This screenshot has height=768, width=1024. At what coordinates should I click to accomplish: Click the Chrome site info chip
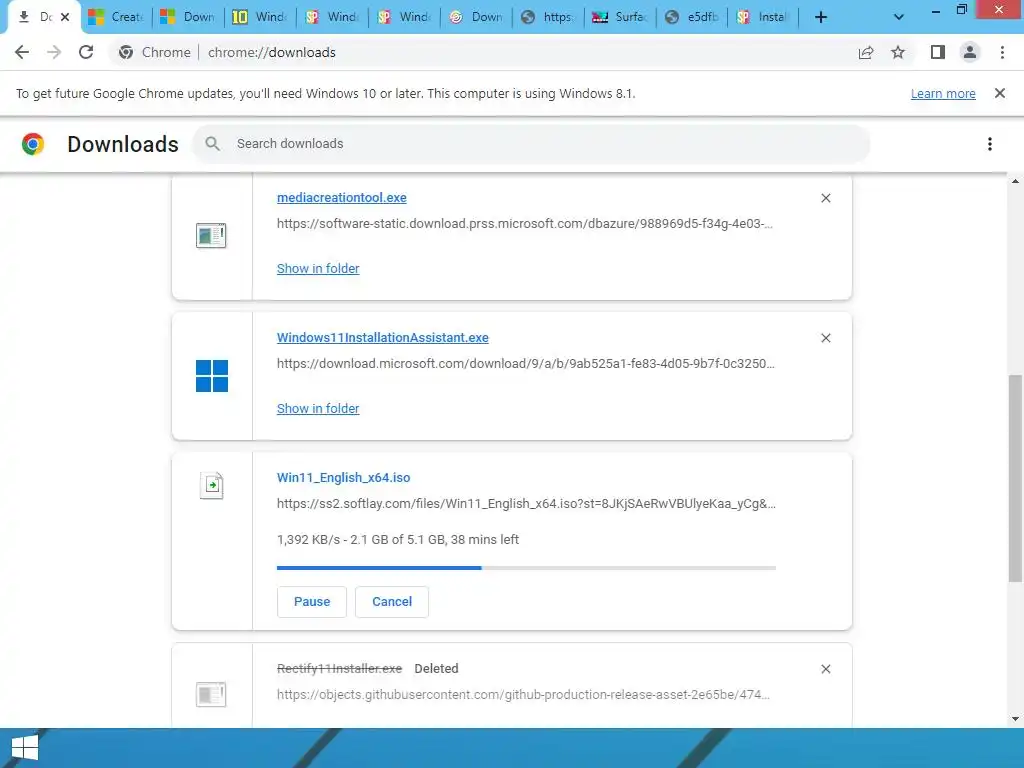(155, 52)
